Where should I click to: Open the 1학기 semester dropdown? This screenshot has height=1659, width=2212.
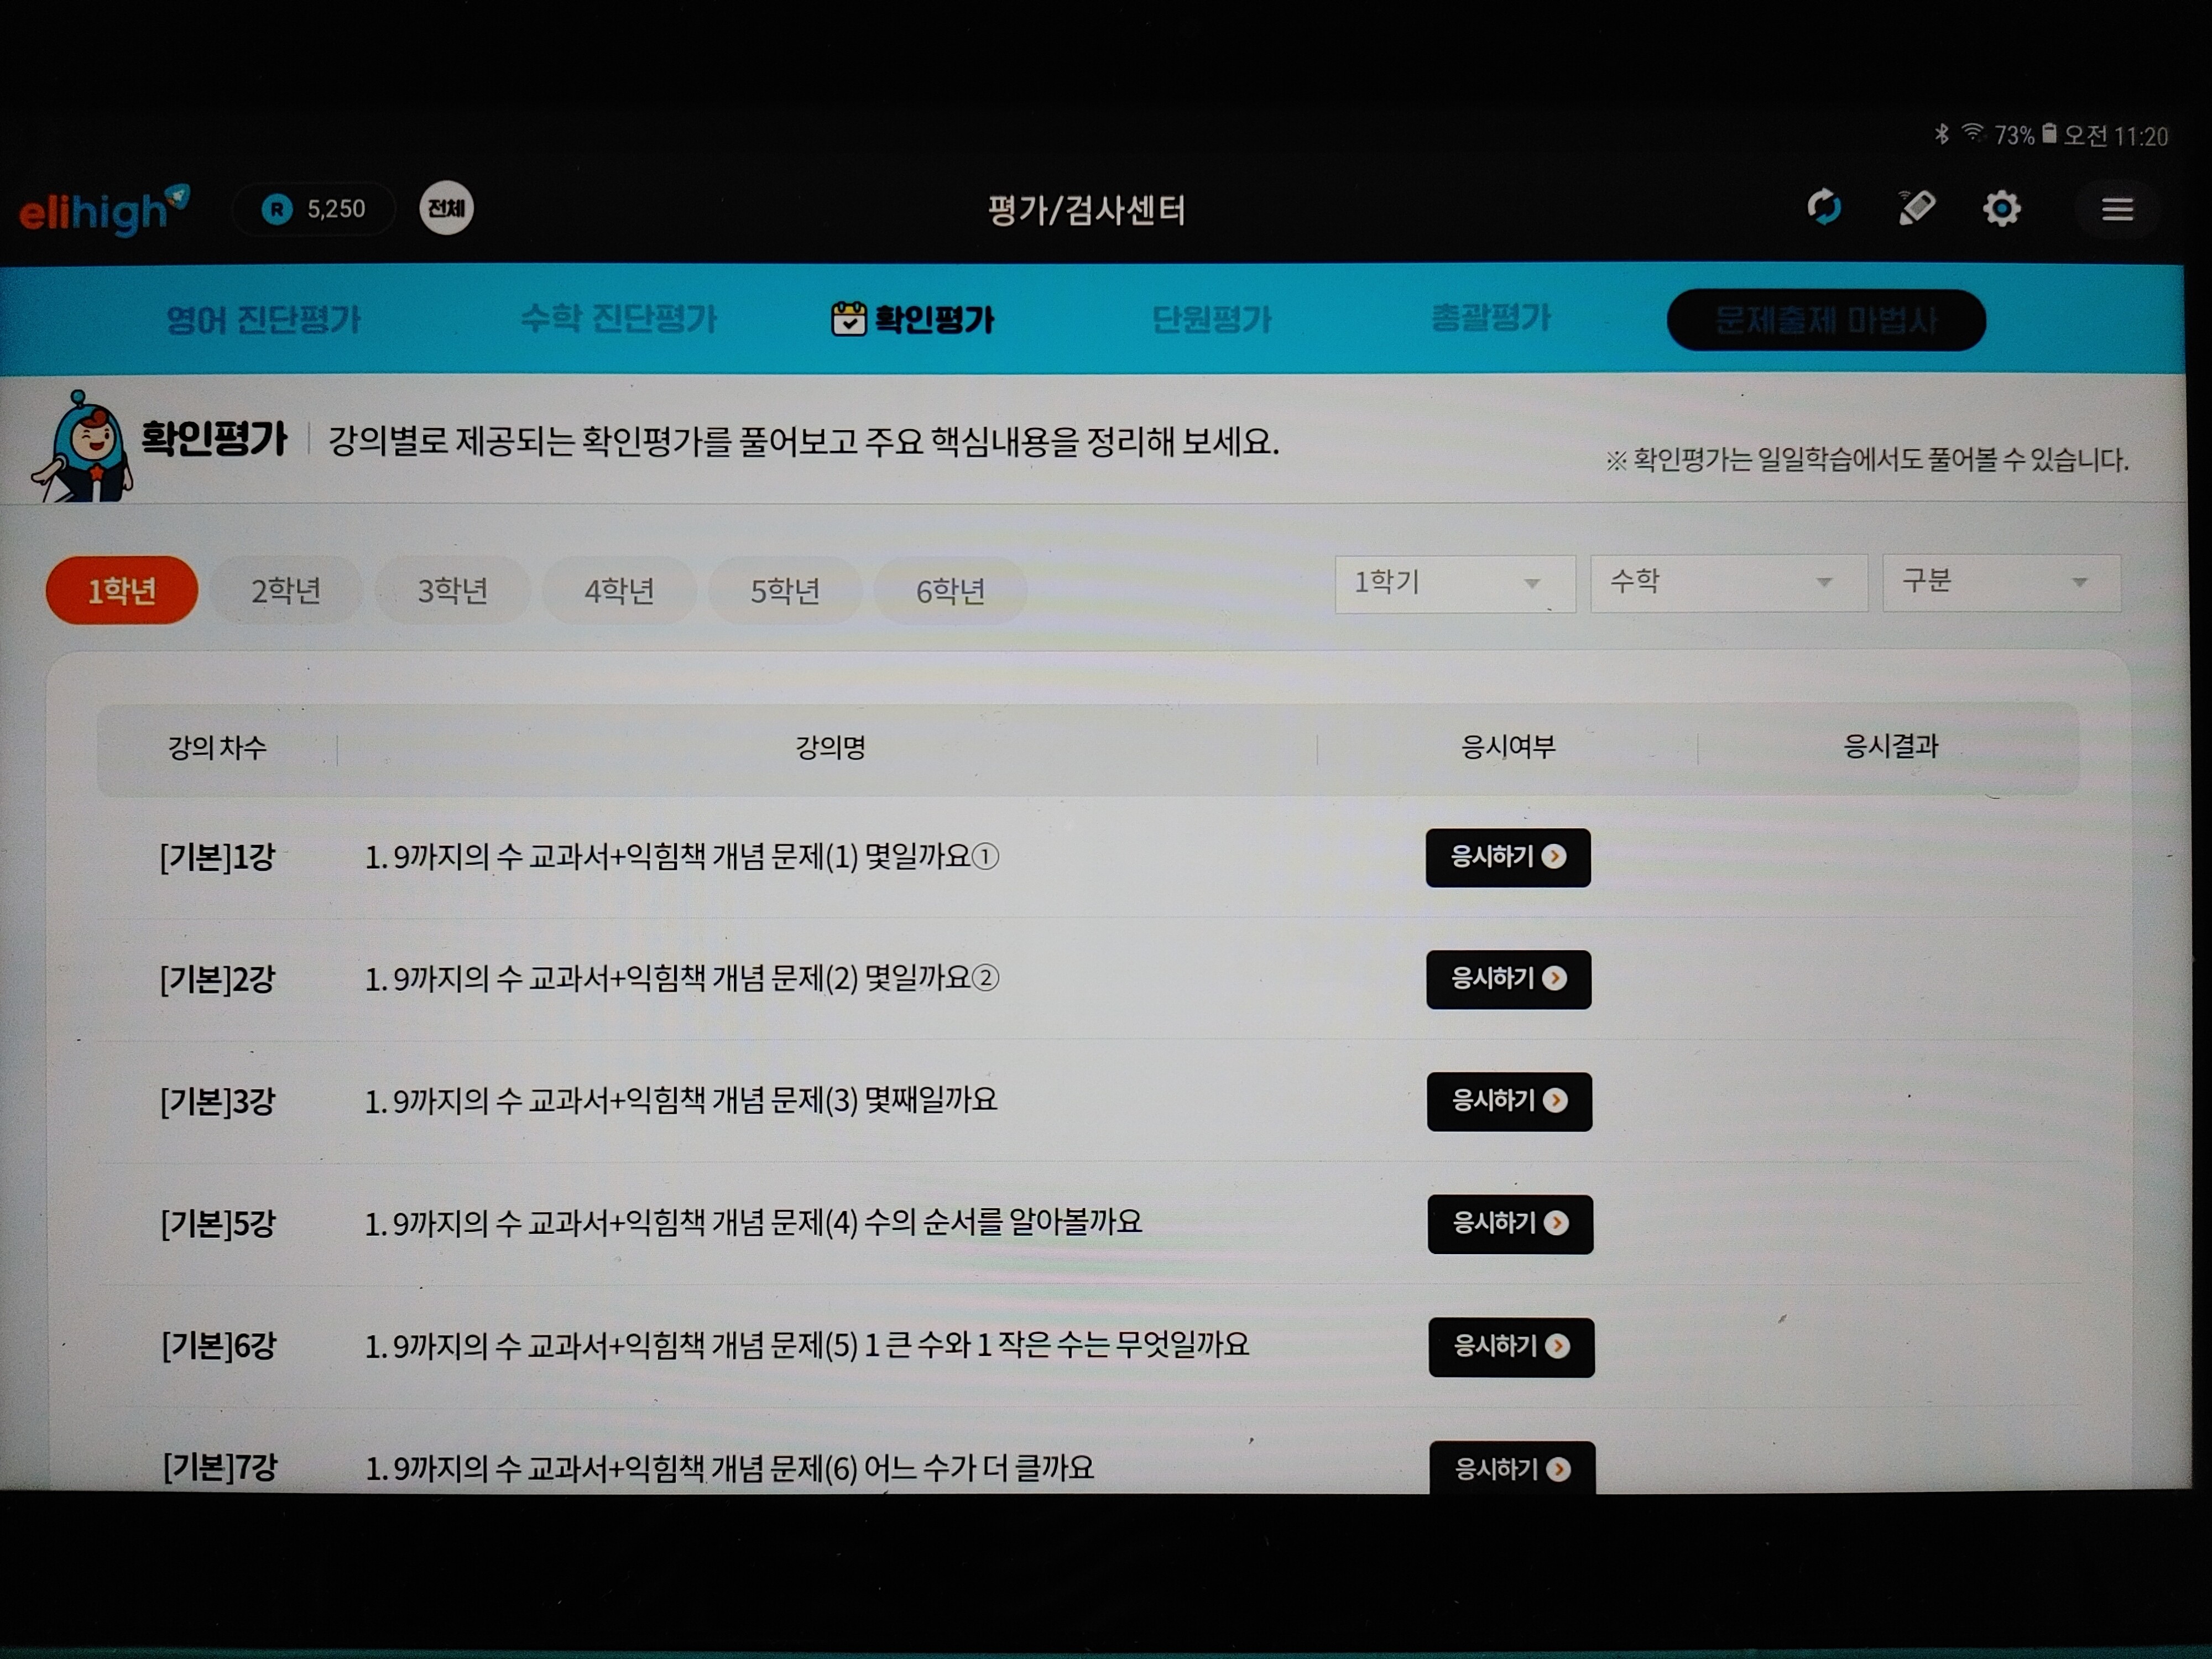click(1455, 584)
